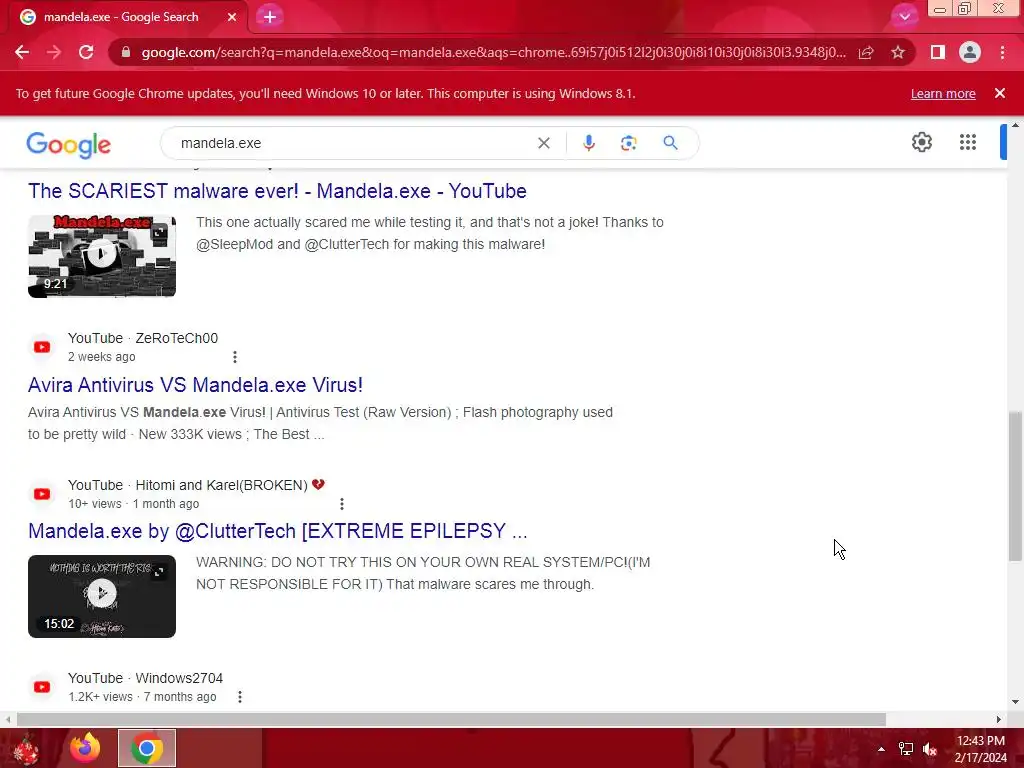
Task: Open the Chrome profile avatar
Action: 970,52
